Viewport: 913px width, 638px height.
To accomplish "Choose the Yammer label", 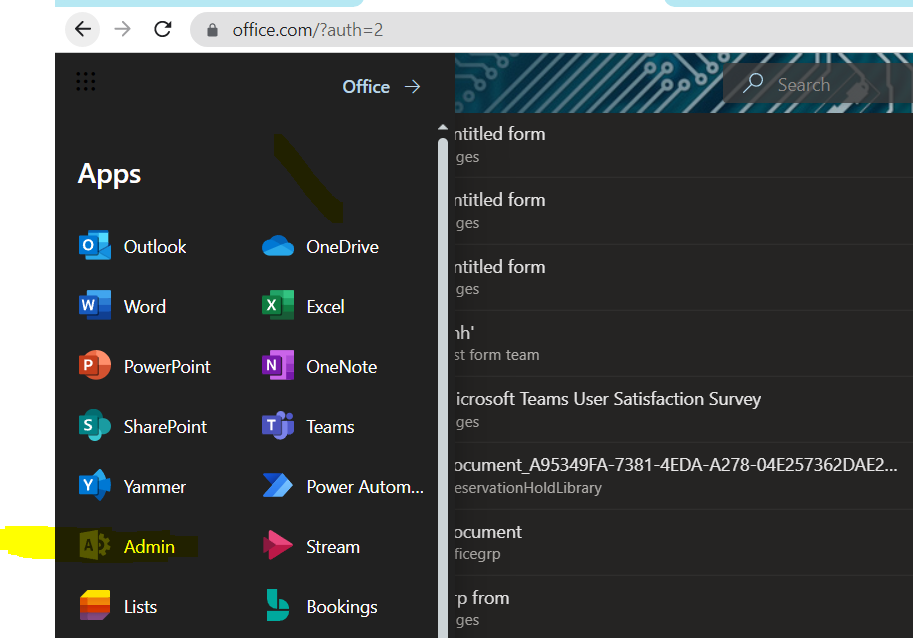I will coord(155,487).
